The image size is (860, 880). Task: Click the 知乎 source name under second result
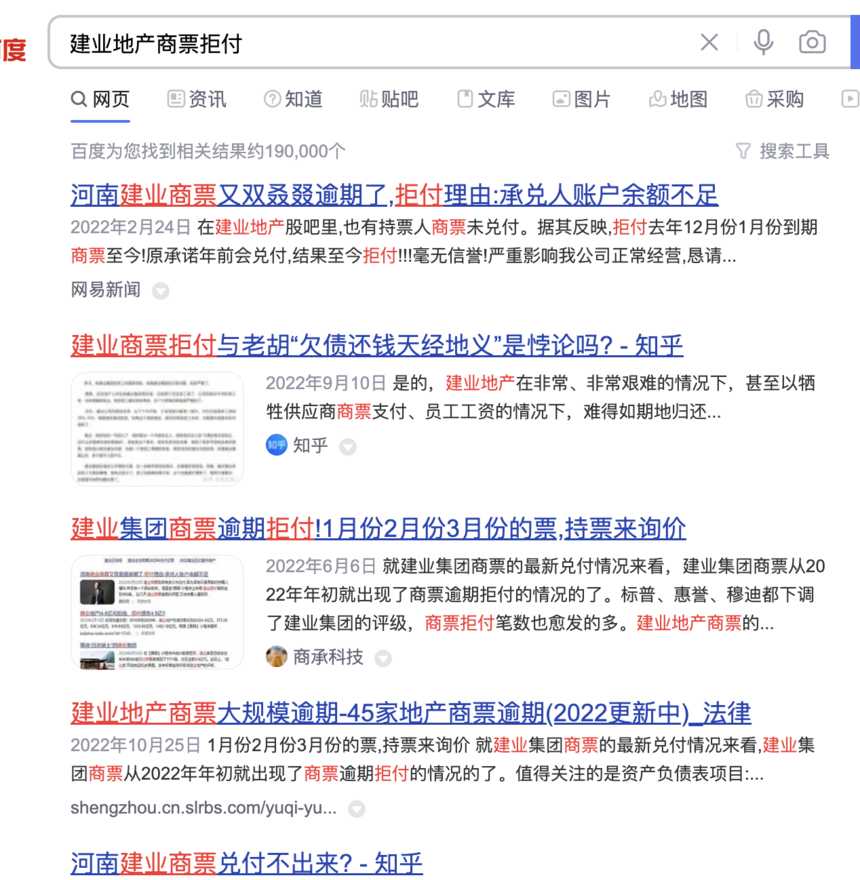pos(310,445)
